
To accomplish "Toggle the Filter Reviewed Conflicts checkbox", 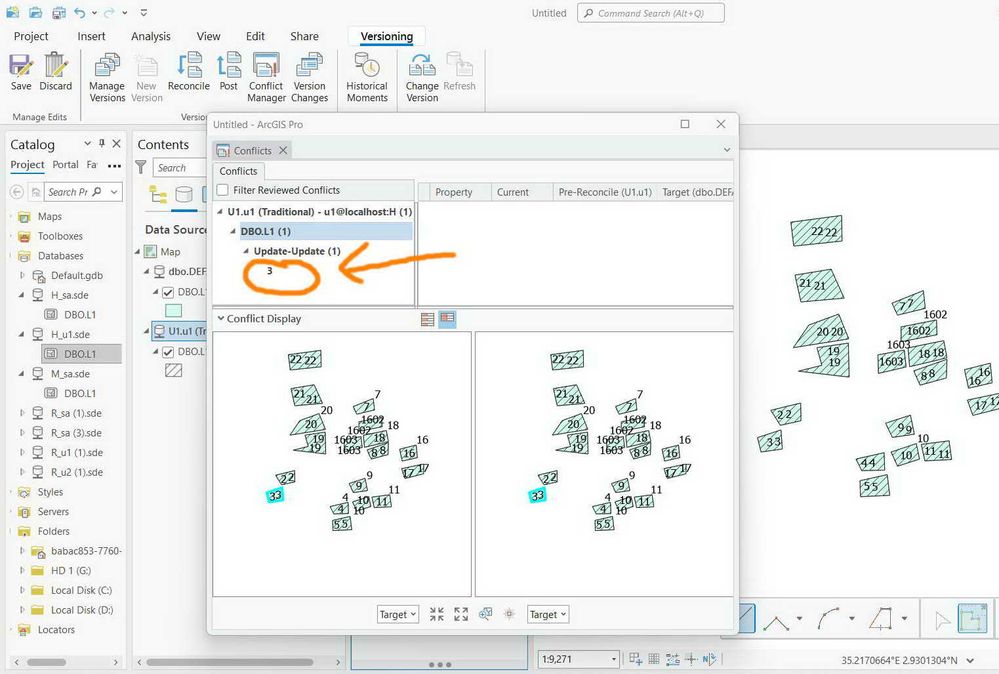I will [222, 190].
